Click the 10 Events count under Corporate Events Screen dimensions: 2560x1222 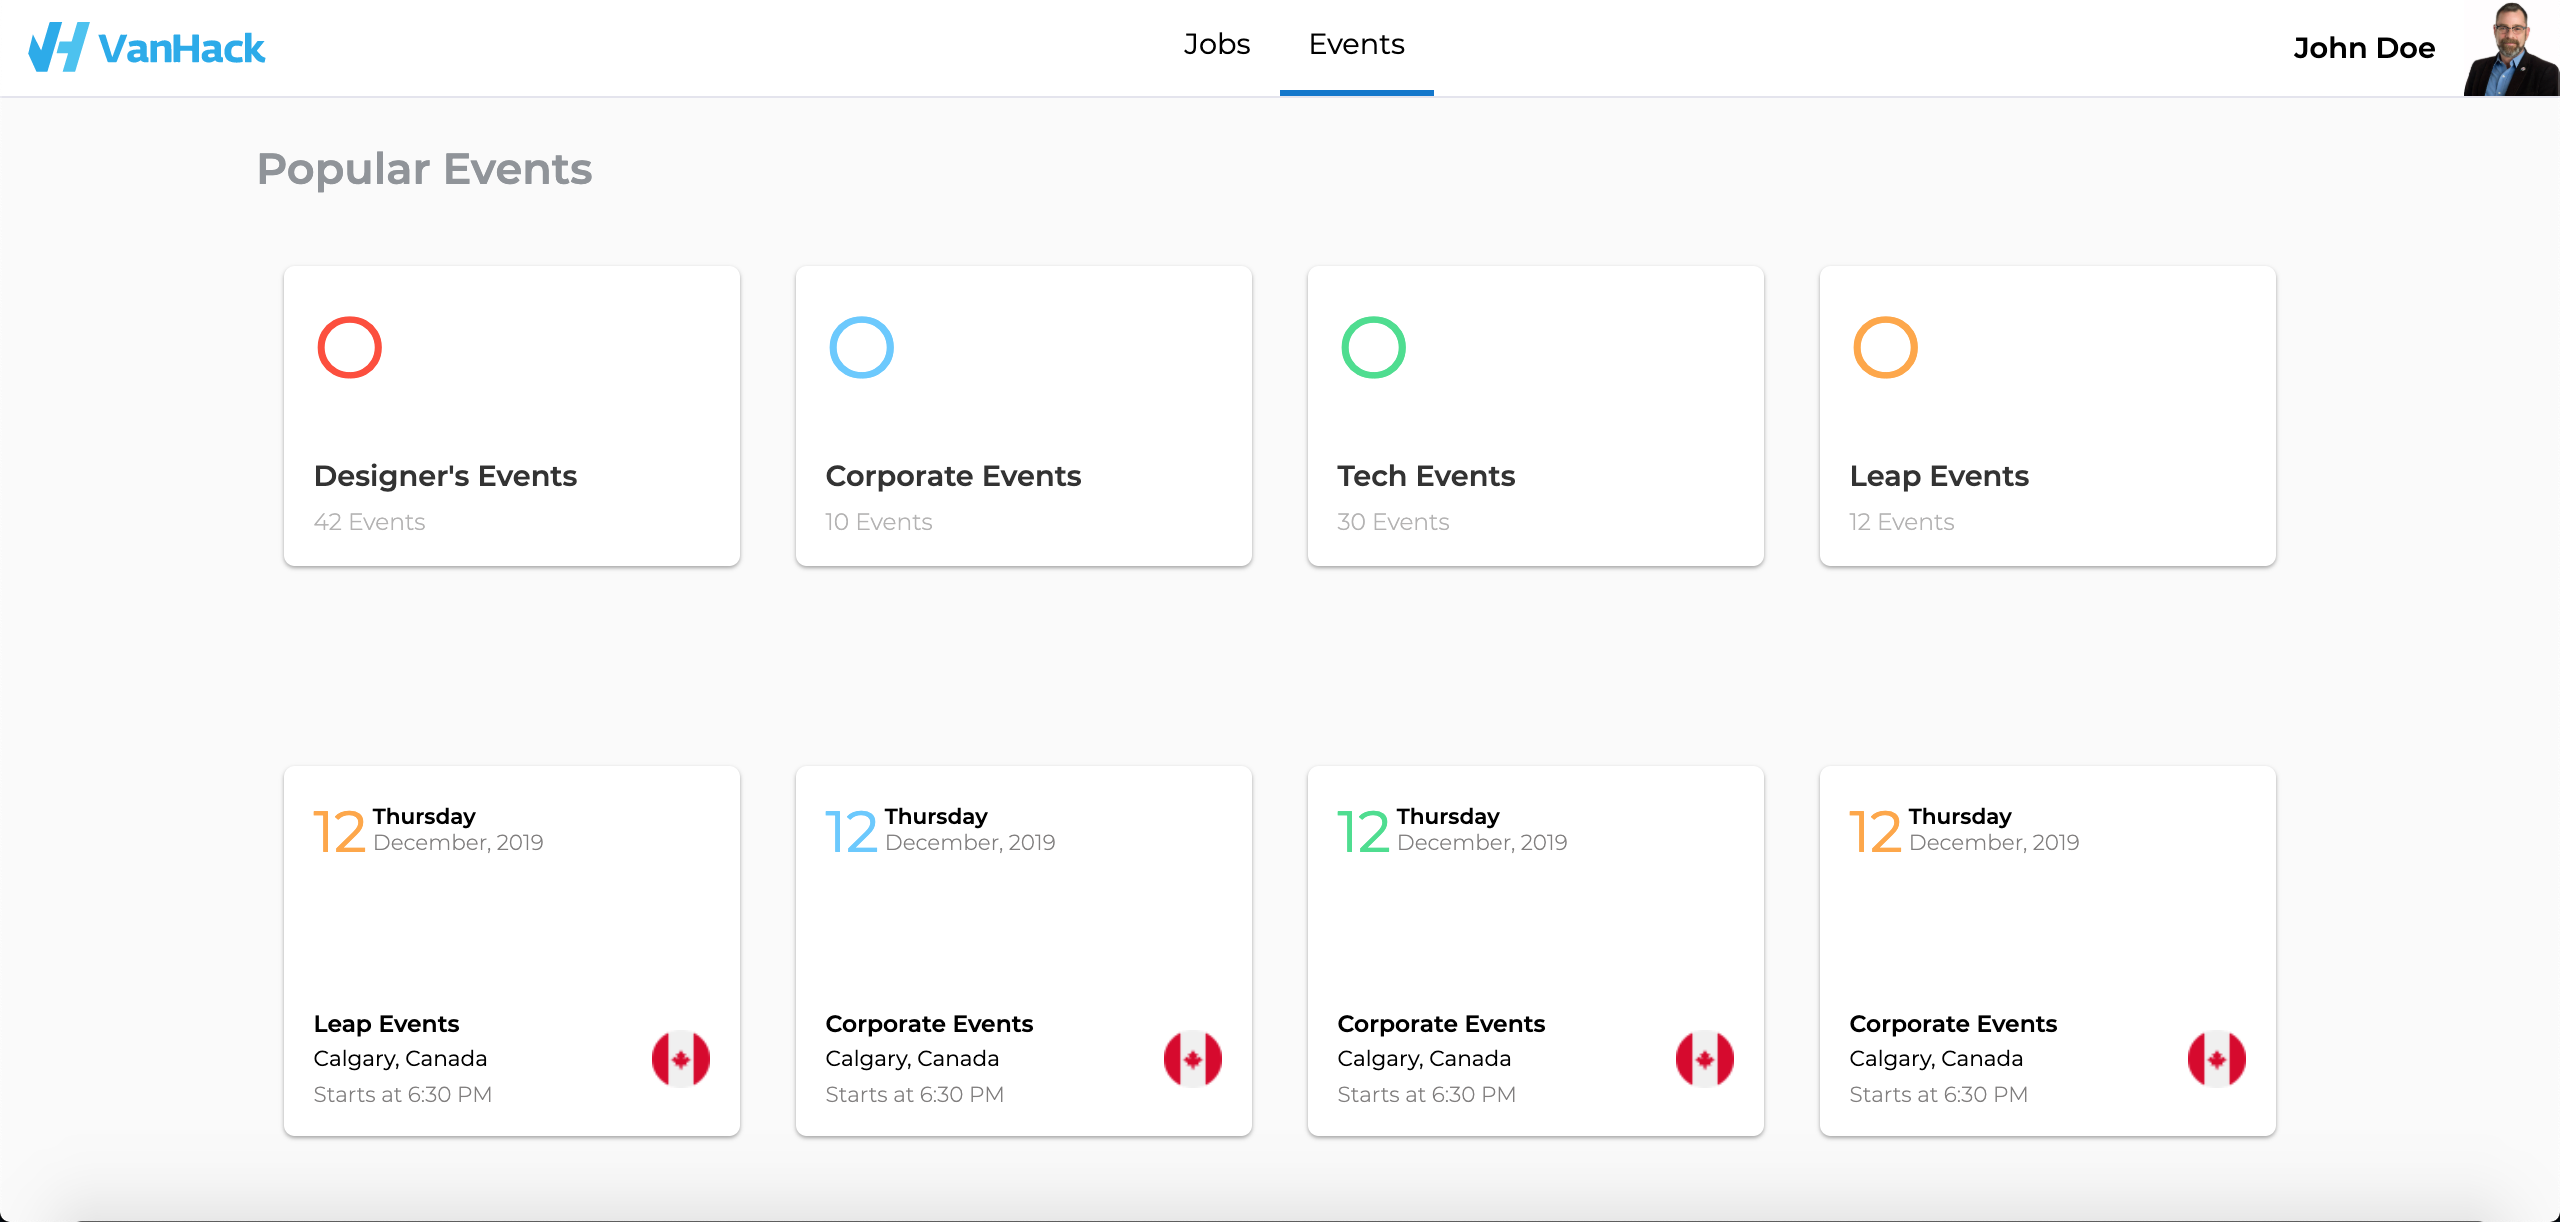click(x=878, y=522)
